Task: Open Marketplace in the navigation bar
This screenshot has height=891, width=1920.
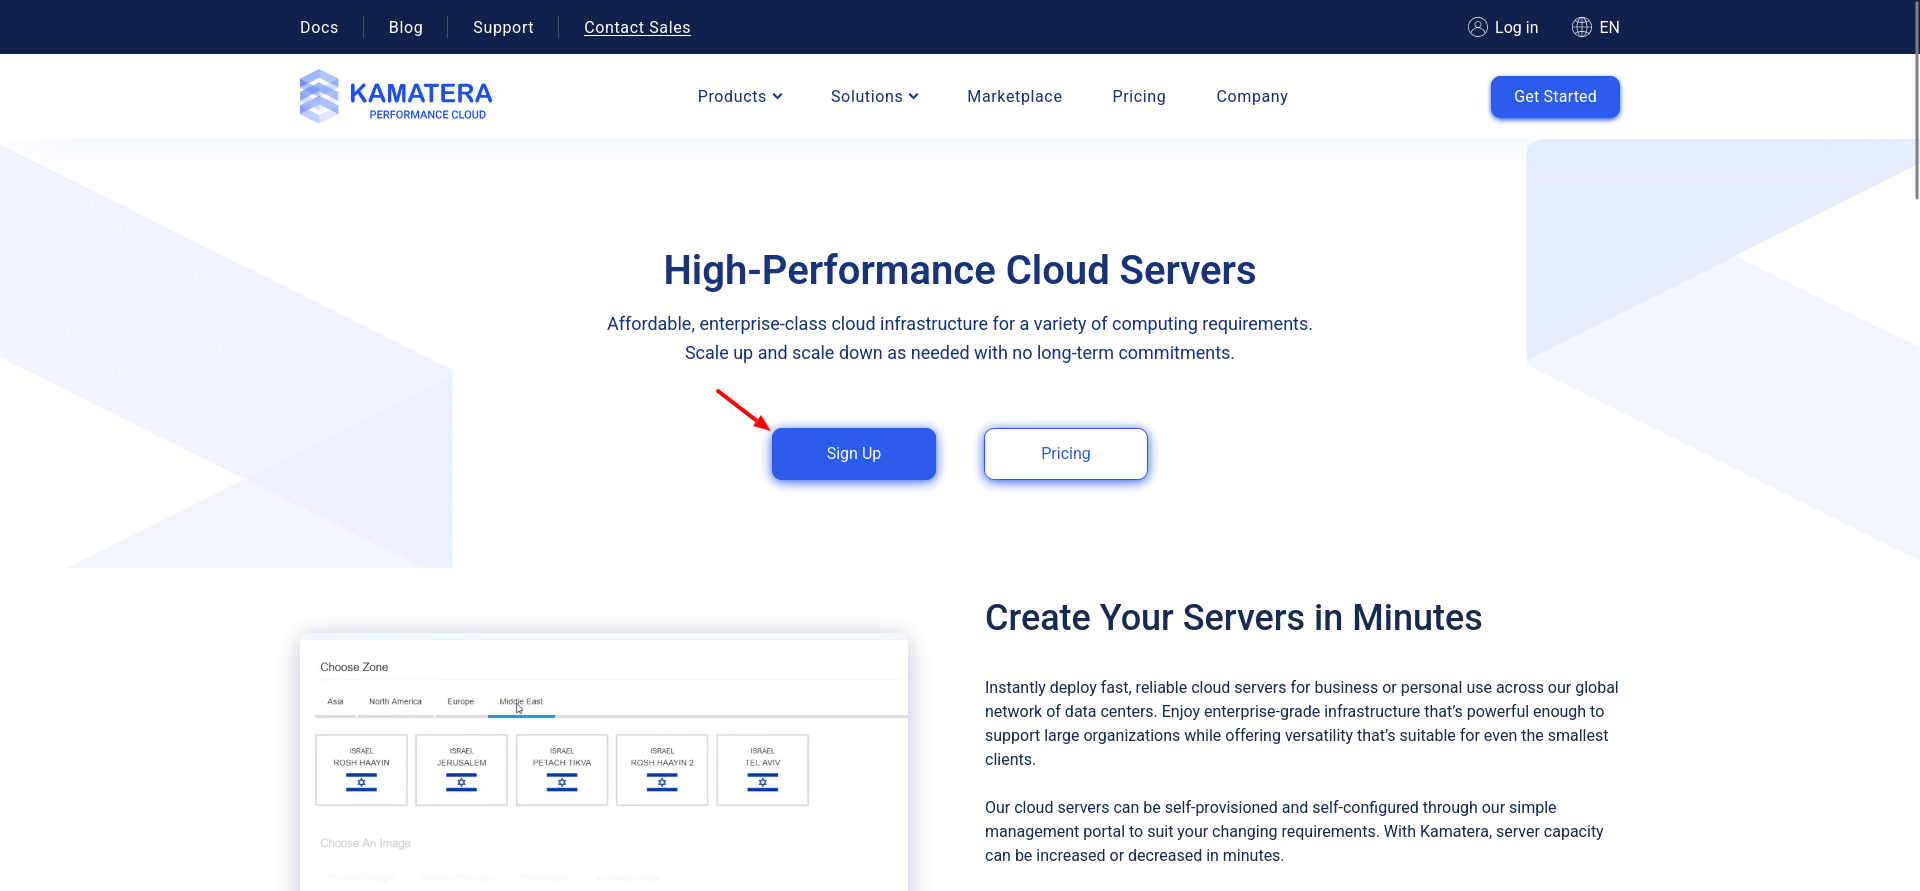Action: tap(1014, 96)
